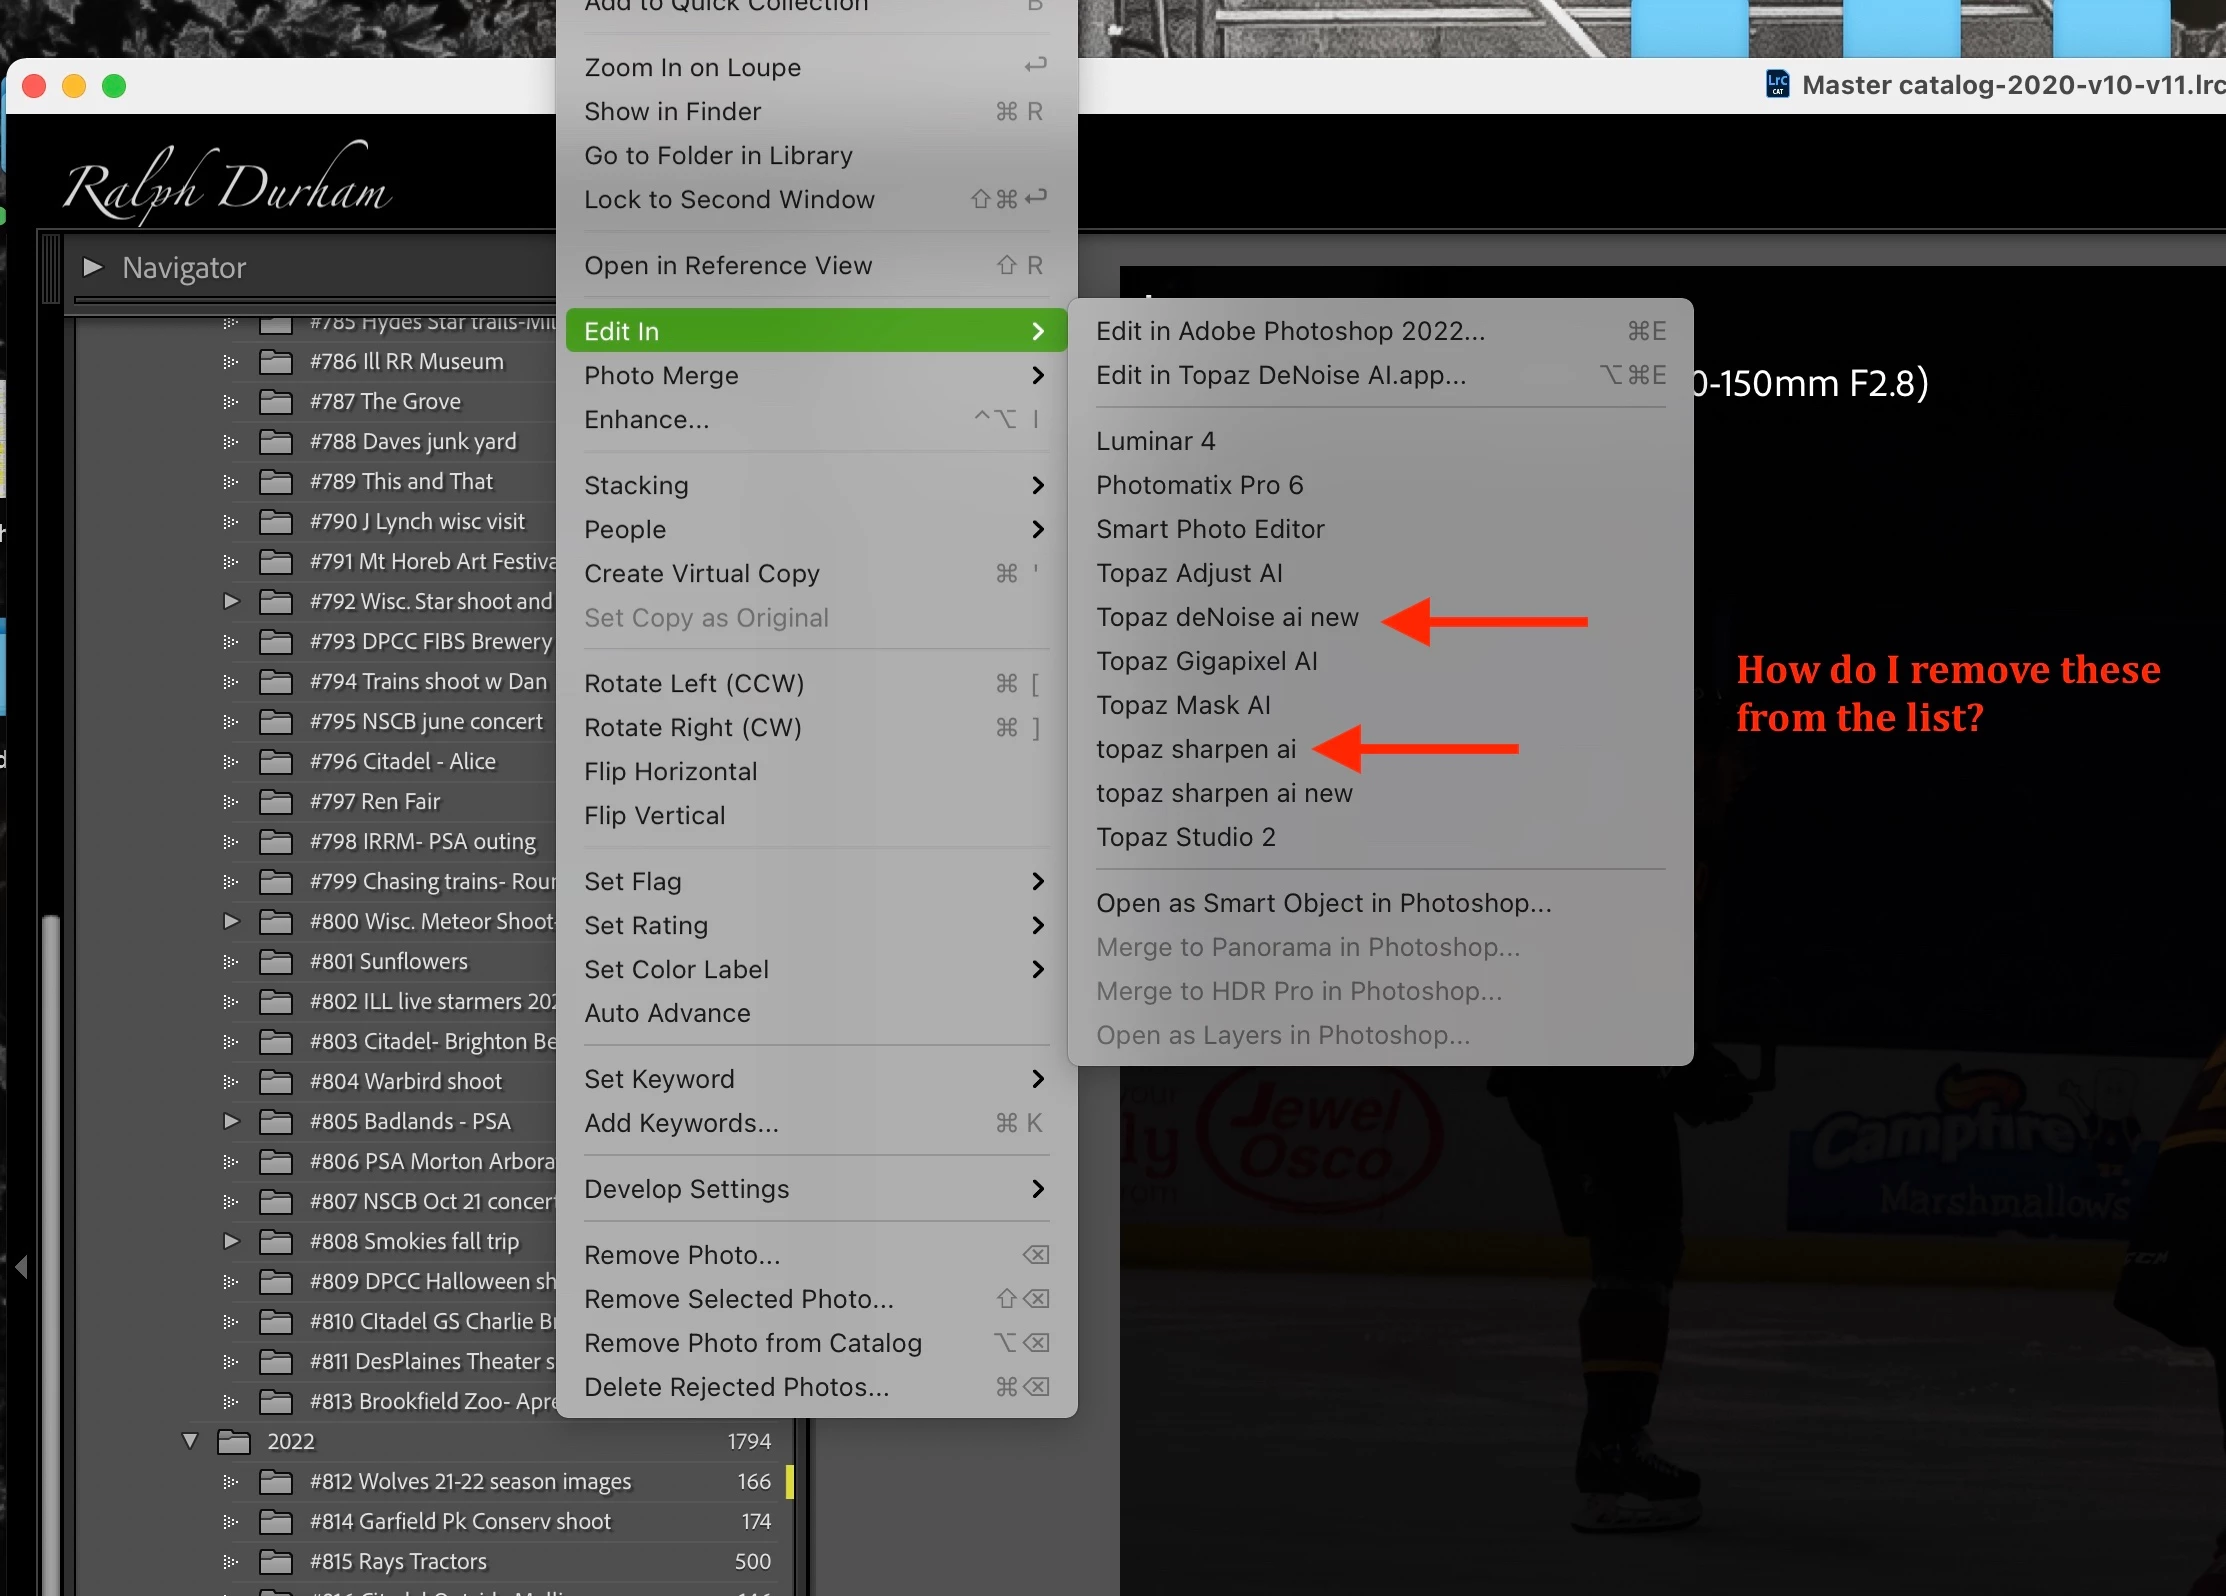This screenshot has height=1596, width=2226.
Task: Click the folder icon next to #801 Sunflowers
Action: [x=276, y=961]
